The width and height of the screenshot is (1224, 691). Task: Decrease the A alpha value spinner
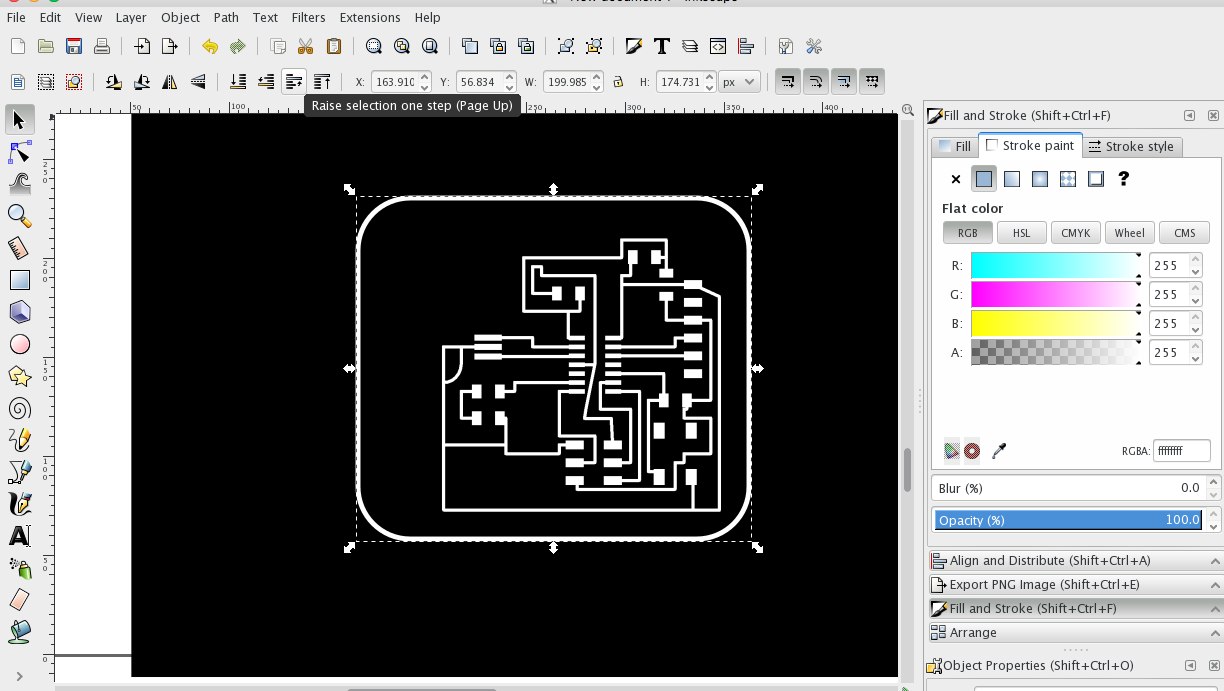tap(1195, 358)
